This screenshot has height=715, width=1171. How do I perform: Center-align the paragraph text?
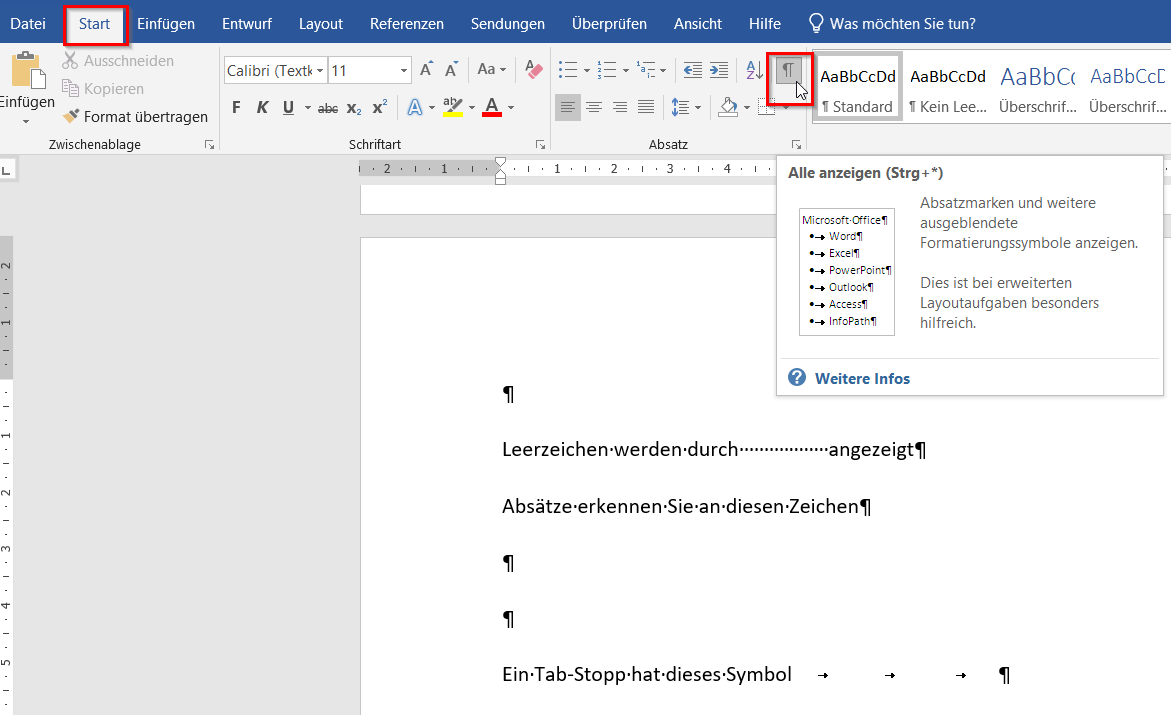click(594, 108)
